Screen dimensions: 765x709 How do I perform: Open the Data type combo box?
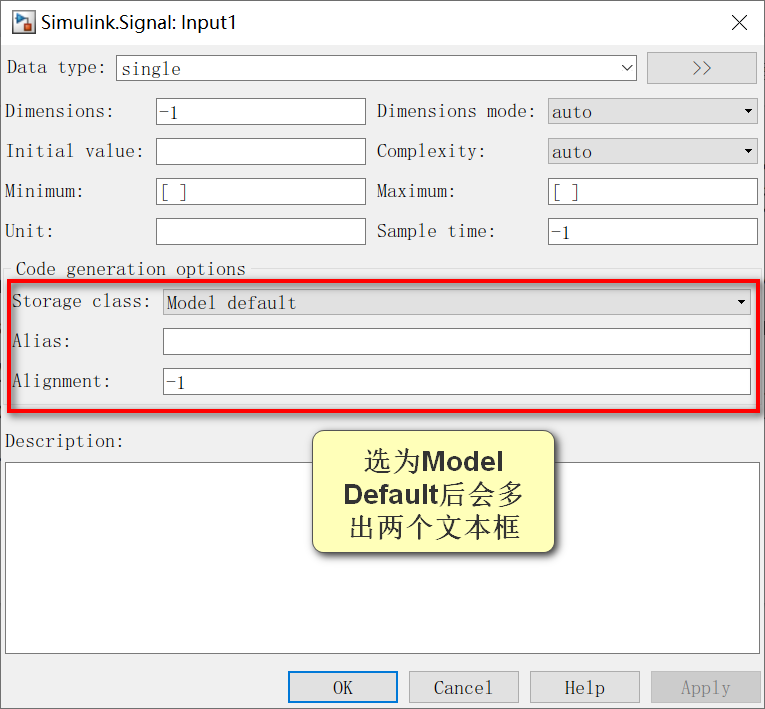point(376,68)
